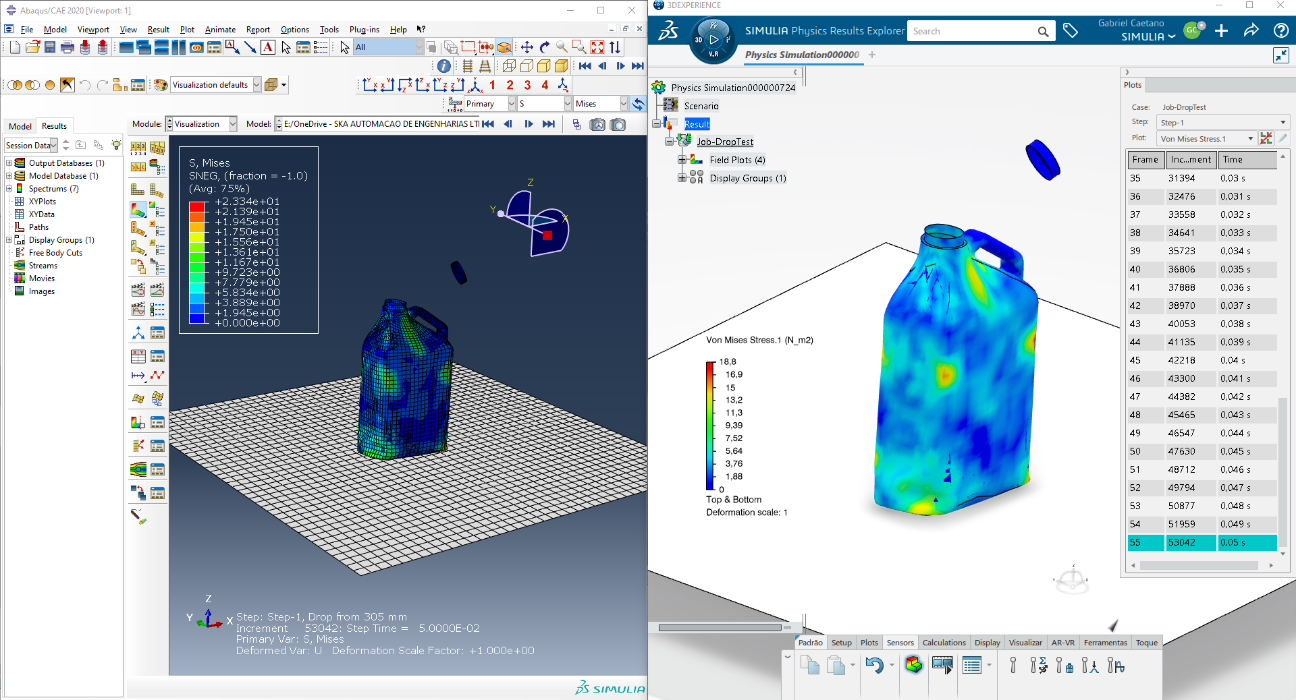Select the Rotate view tool in Abaqus
Image resolution: width=1296 pixels, height=700 pixels.
tap(544, 47)
